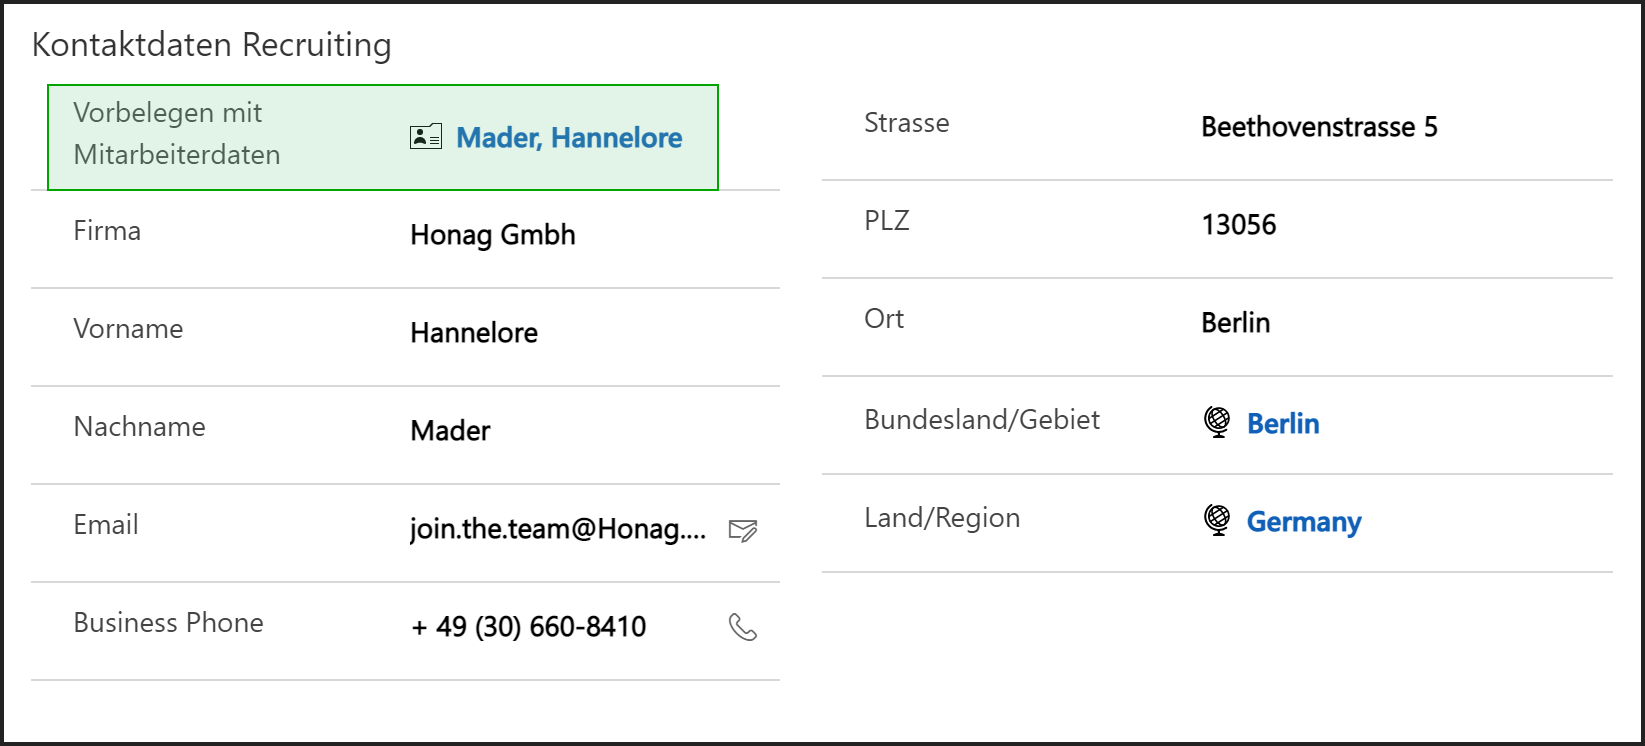The height and width of the screenshot is (746, 1645).
Task: Click the Strasse field with Beethovenstrasse 5
Action: point(1319,127)
